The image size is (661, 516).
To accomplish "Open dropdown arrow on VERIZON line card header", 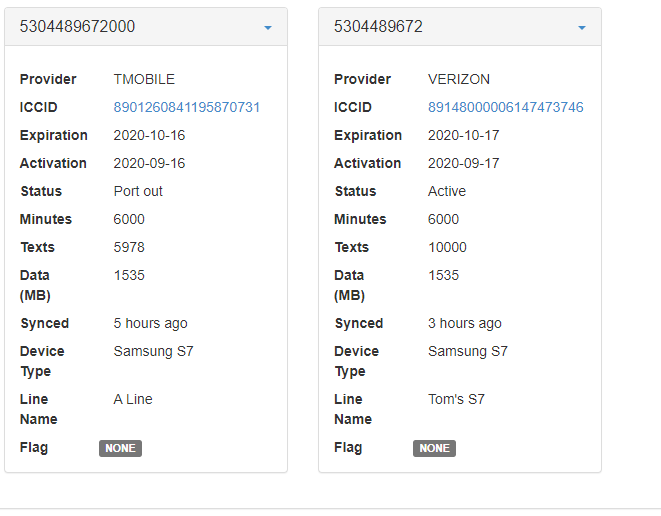I will pos(582,28).
